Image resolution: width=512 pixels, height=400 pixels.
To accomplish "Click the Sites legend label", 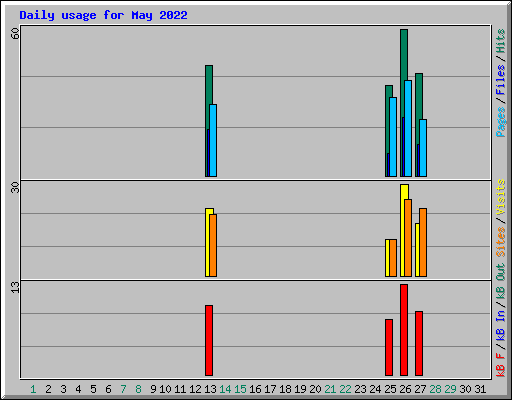I will (x=500, y=242).
